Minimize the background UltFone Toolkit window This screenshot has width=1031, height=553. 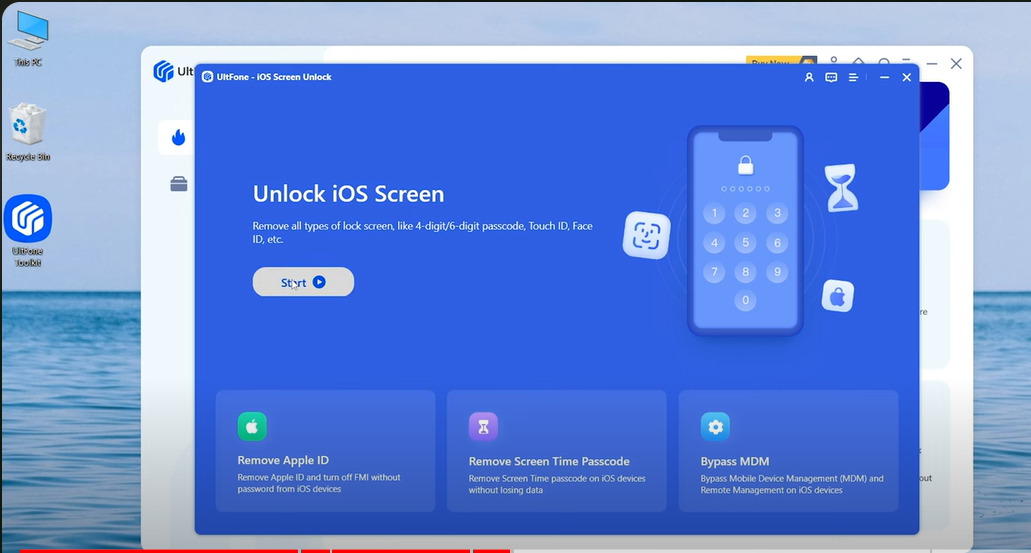[x=932, y=64]
